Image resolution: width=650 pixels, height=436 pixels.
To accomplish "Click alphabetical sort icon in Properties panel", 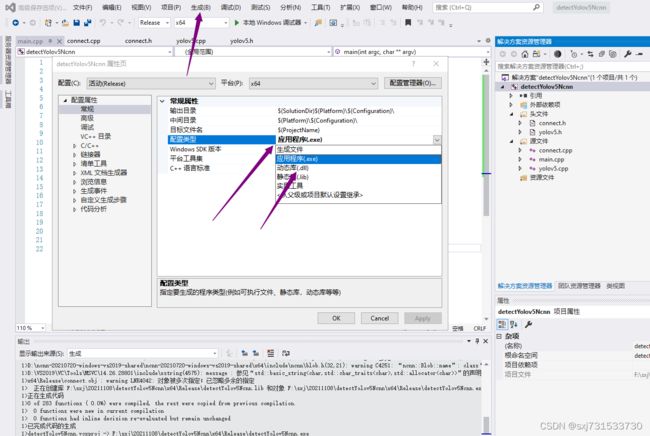I will (x=514, y=324).
